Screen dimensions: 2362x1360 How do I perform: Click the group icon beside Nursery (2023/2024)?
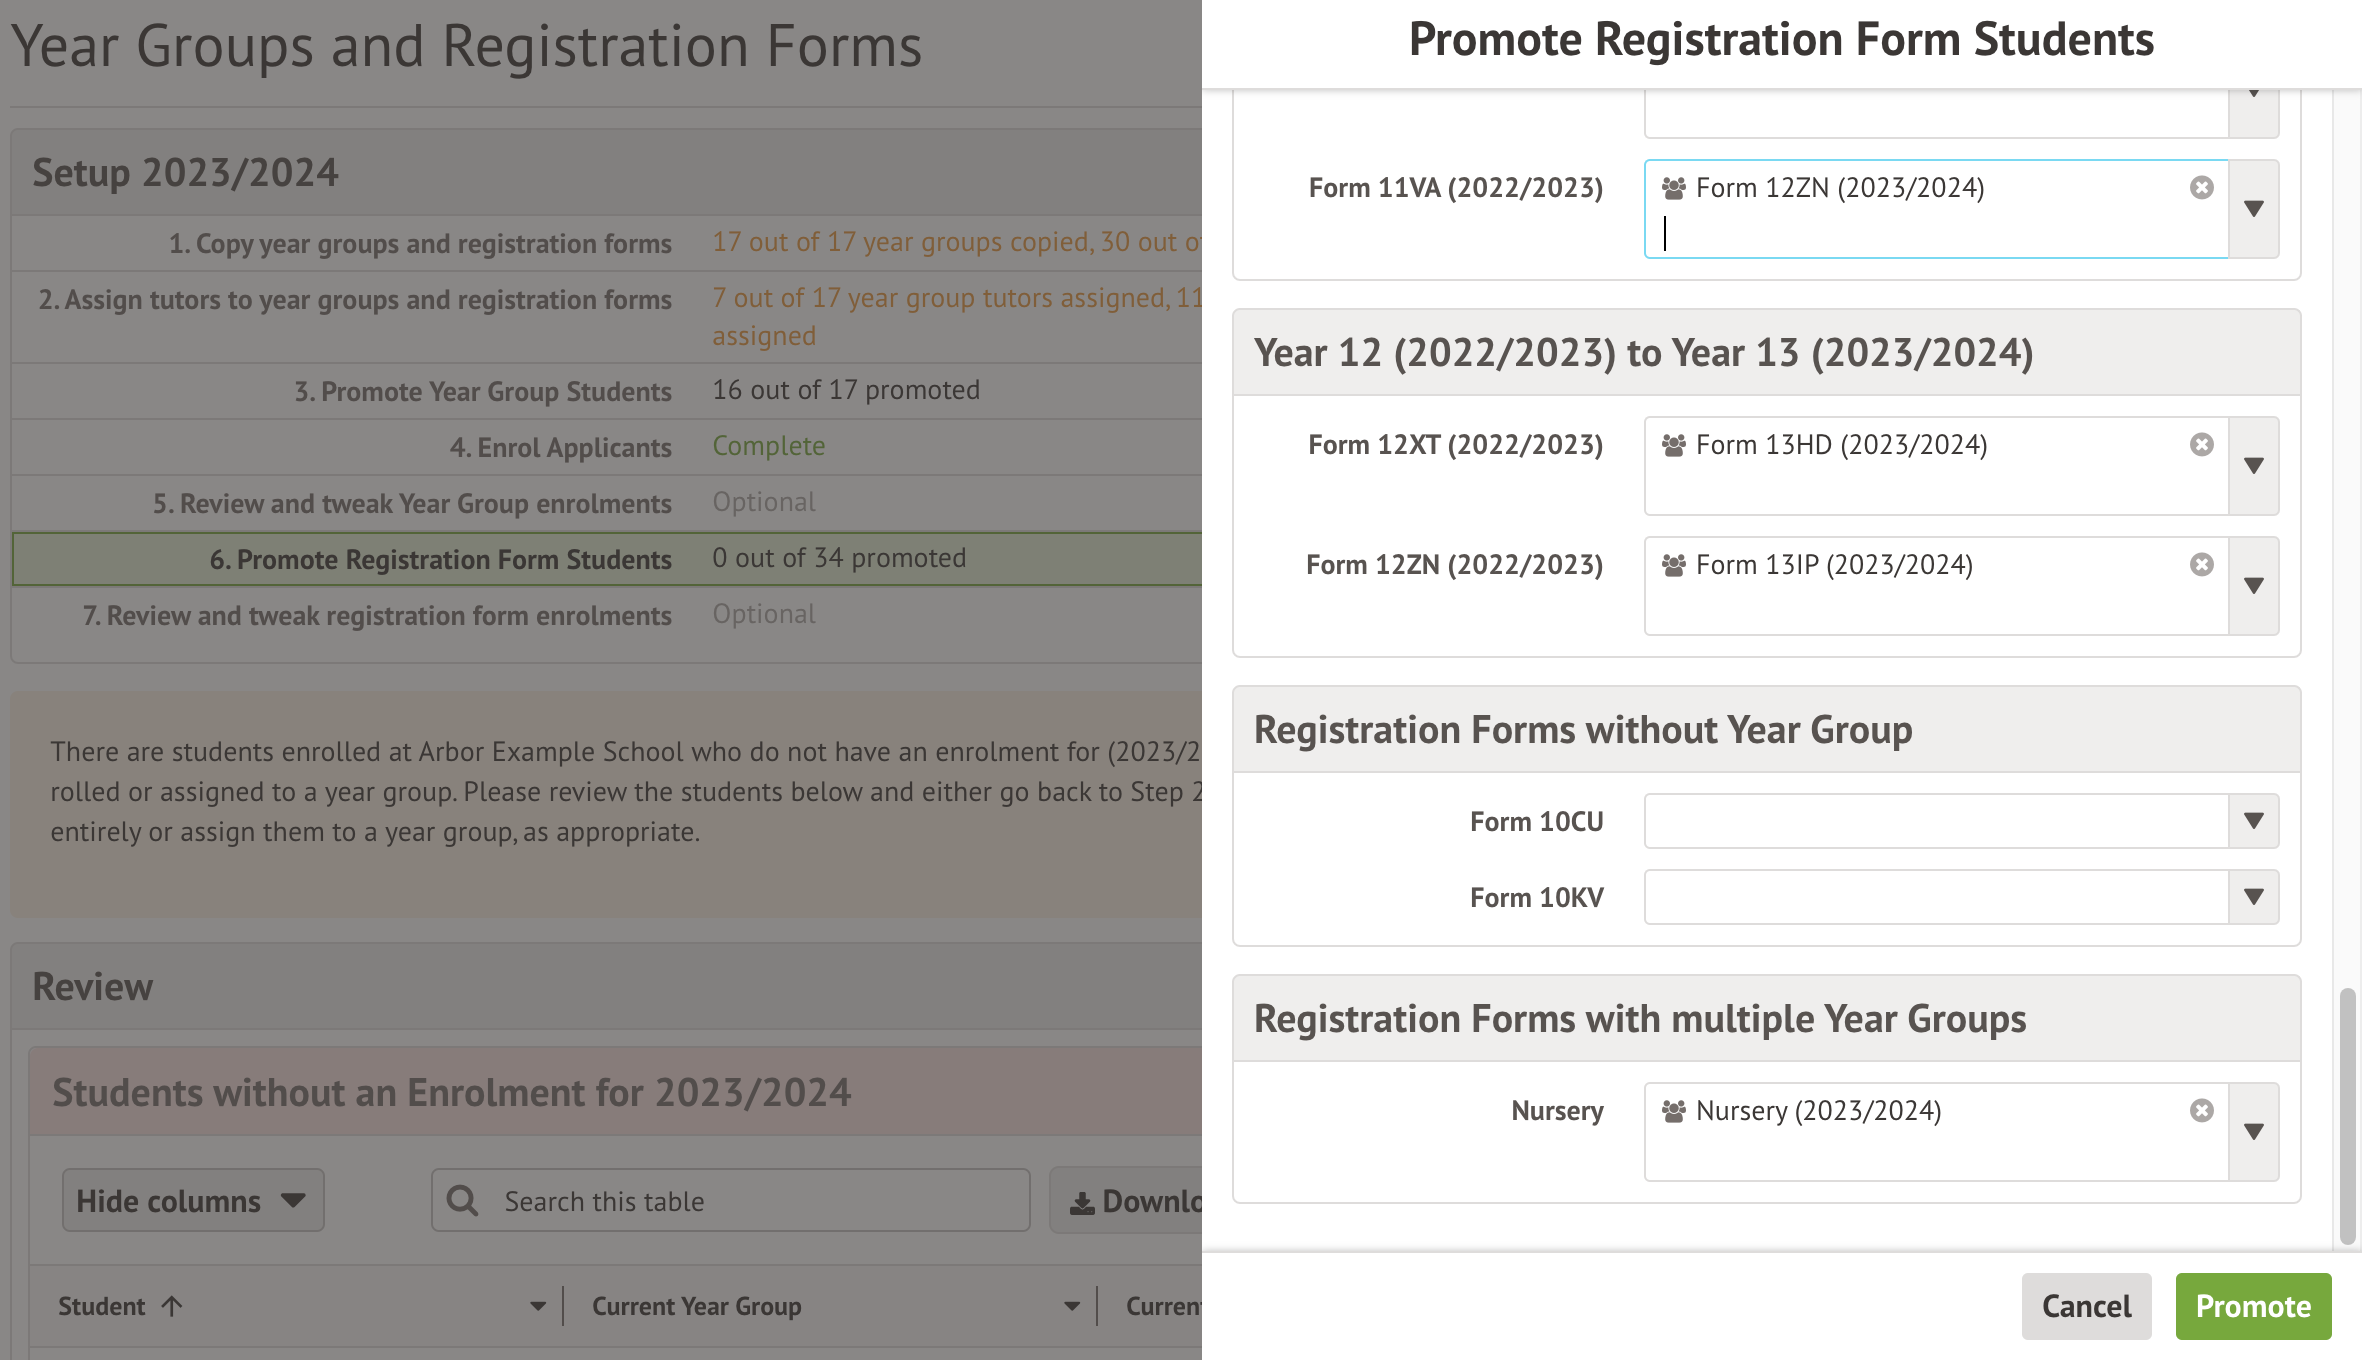[1673, 1111]
